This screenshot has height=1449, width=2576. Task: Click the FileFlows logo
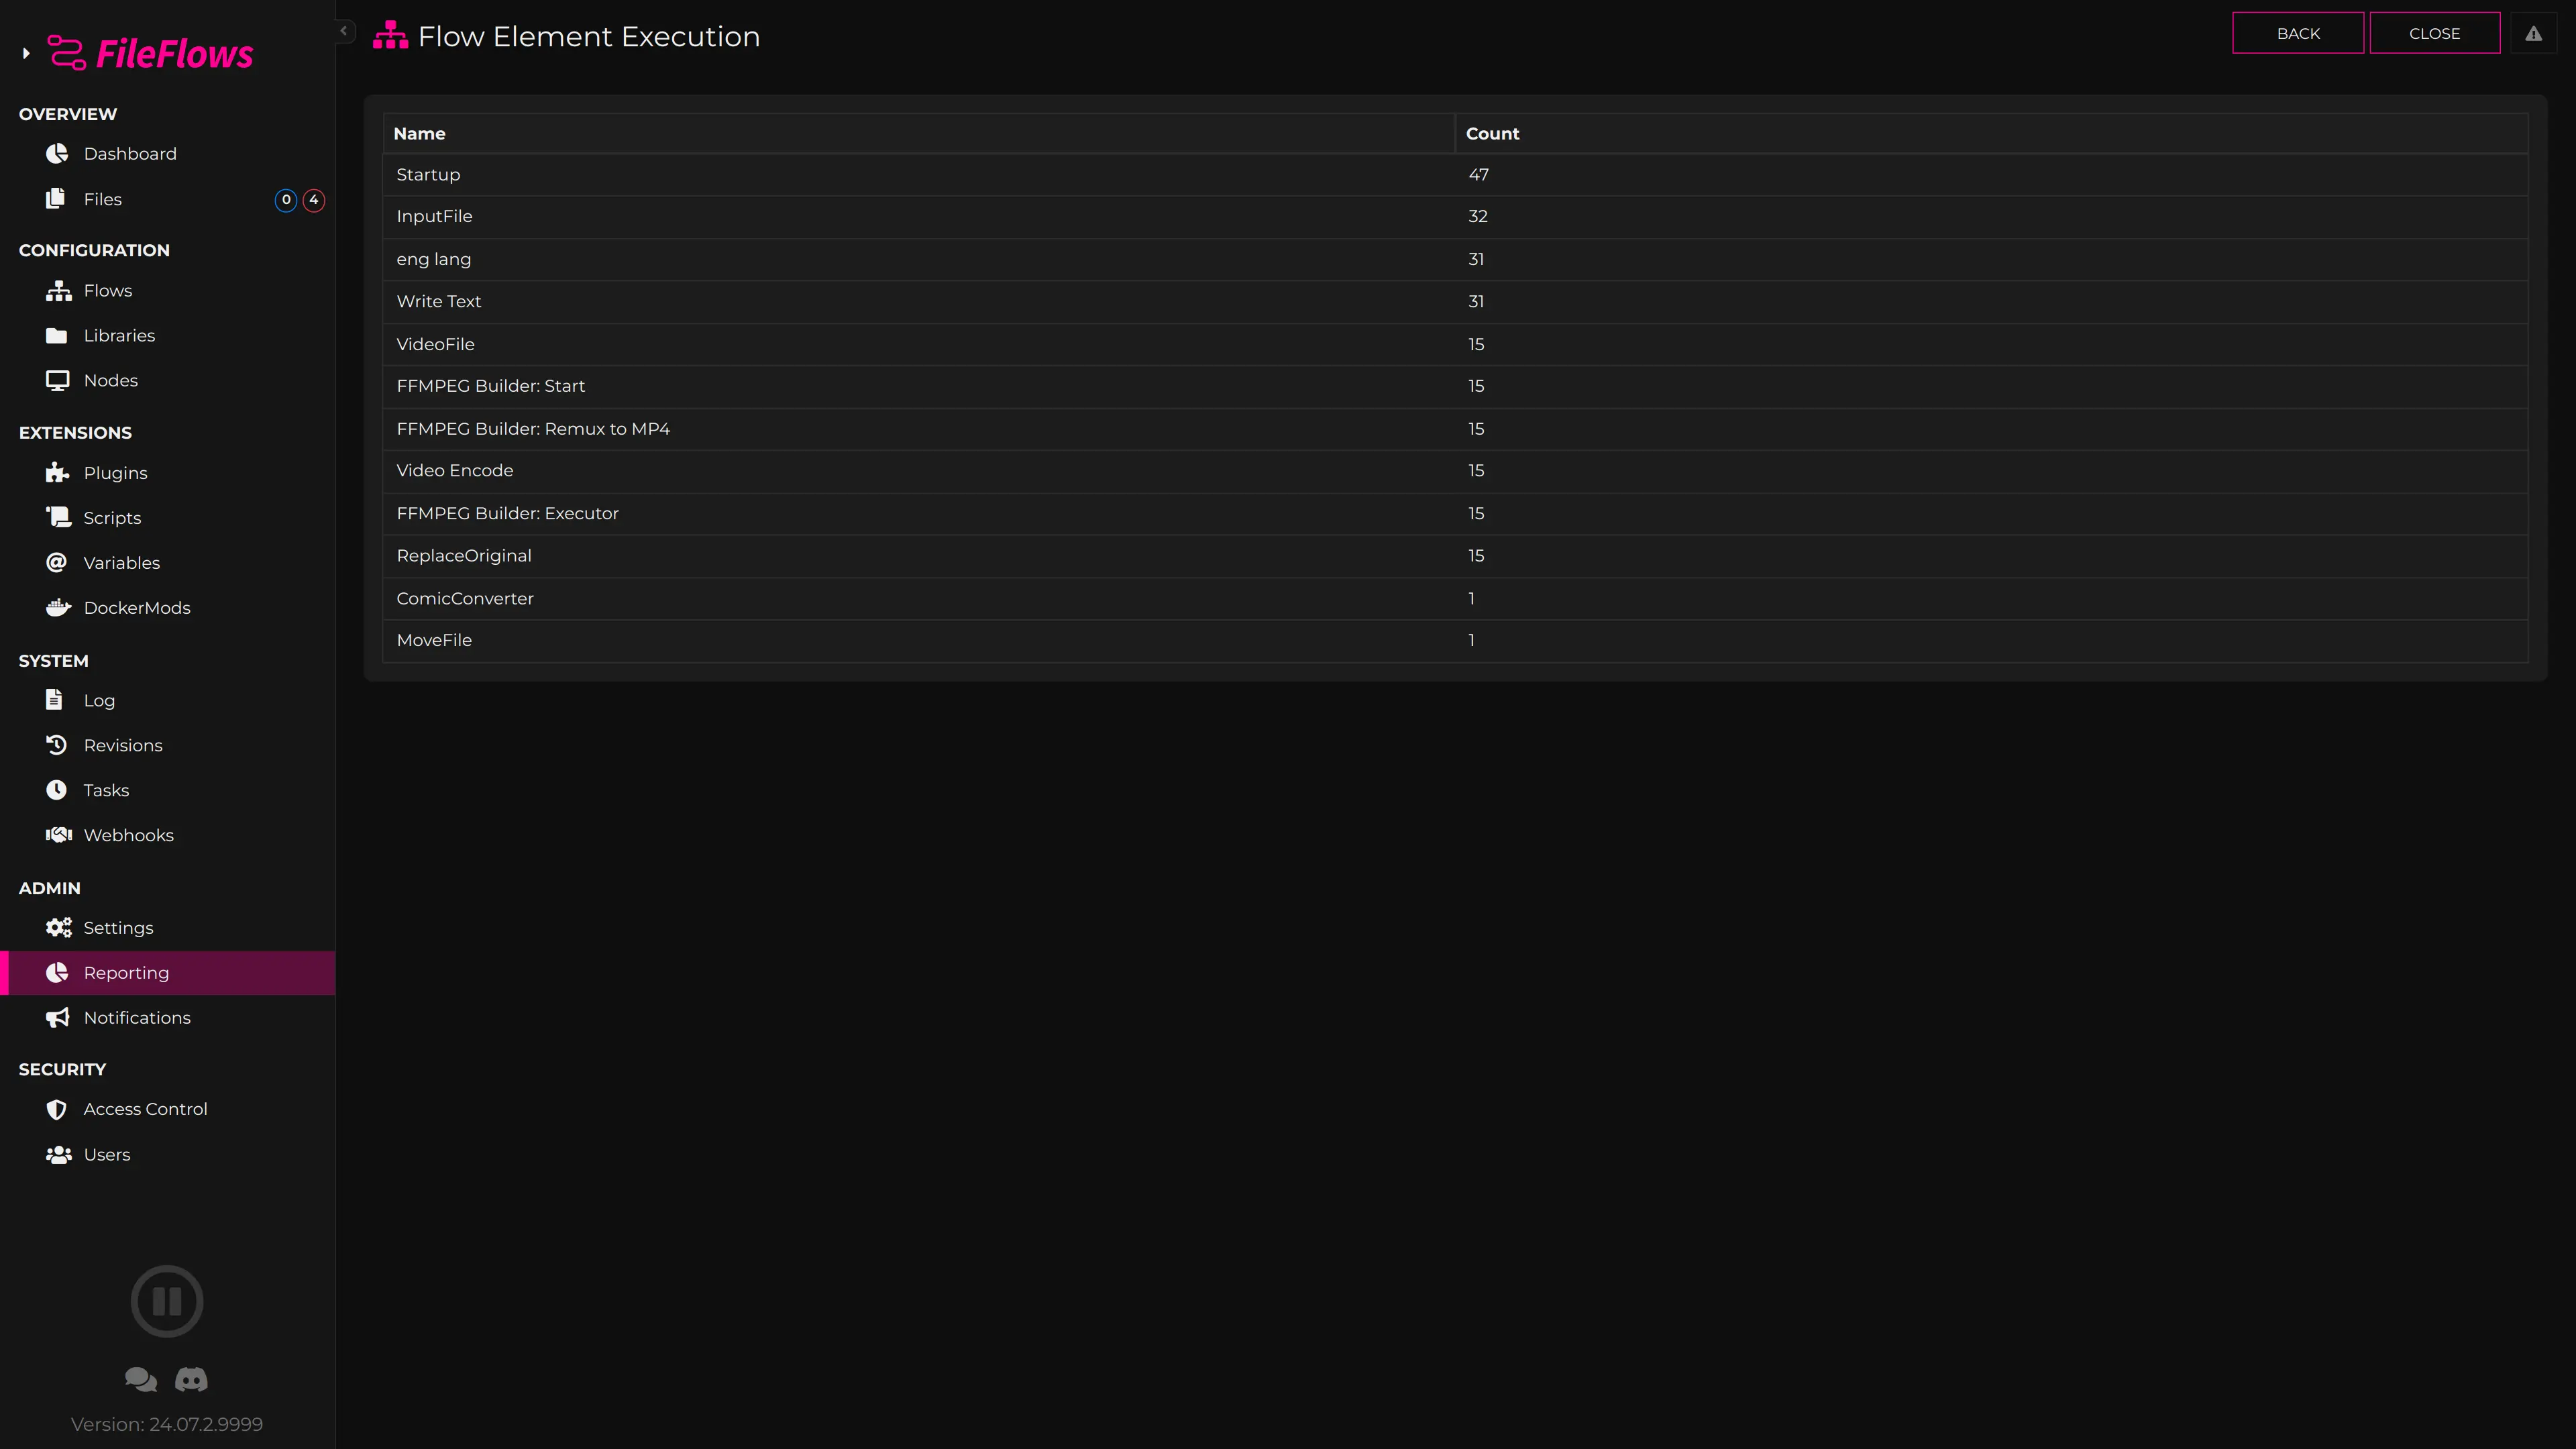[151, 53]
